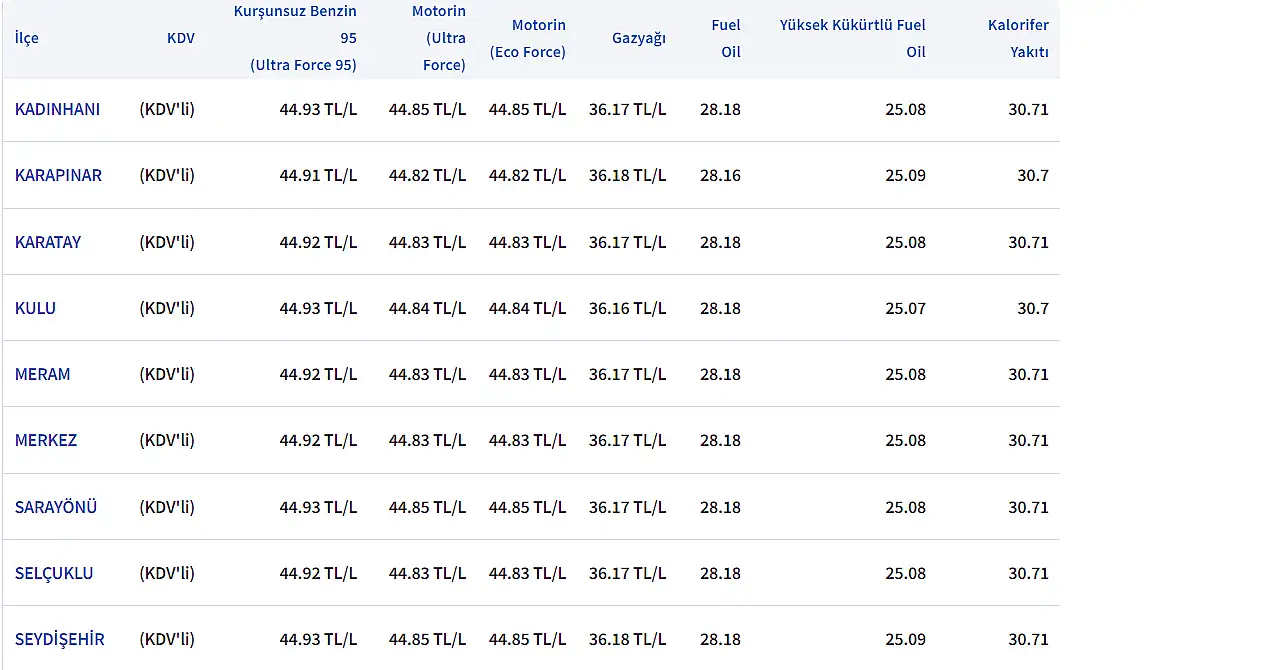Click KULU's 25.07 high-sulfur fuel oil price
This screenshot has height=670, width=1280.
[905, 308]
